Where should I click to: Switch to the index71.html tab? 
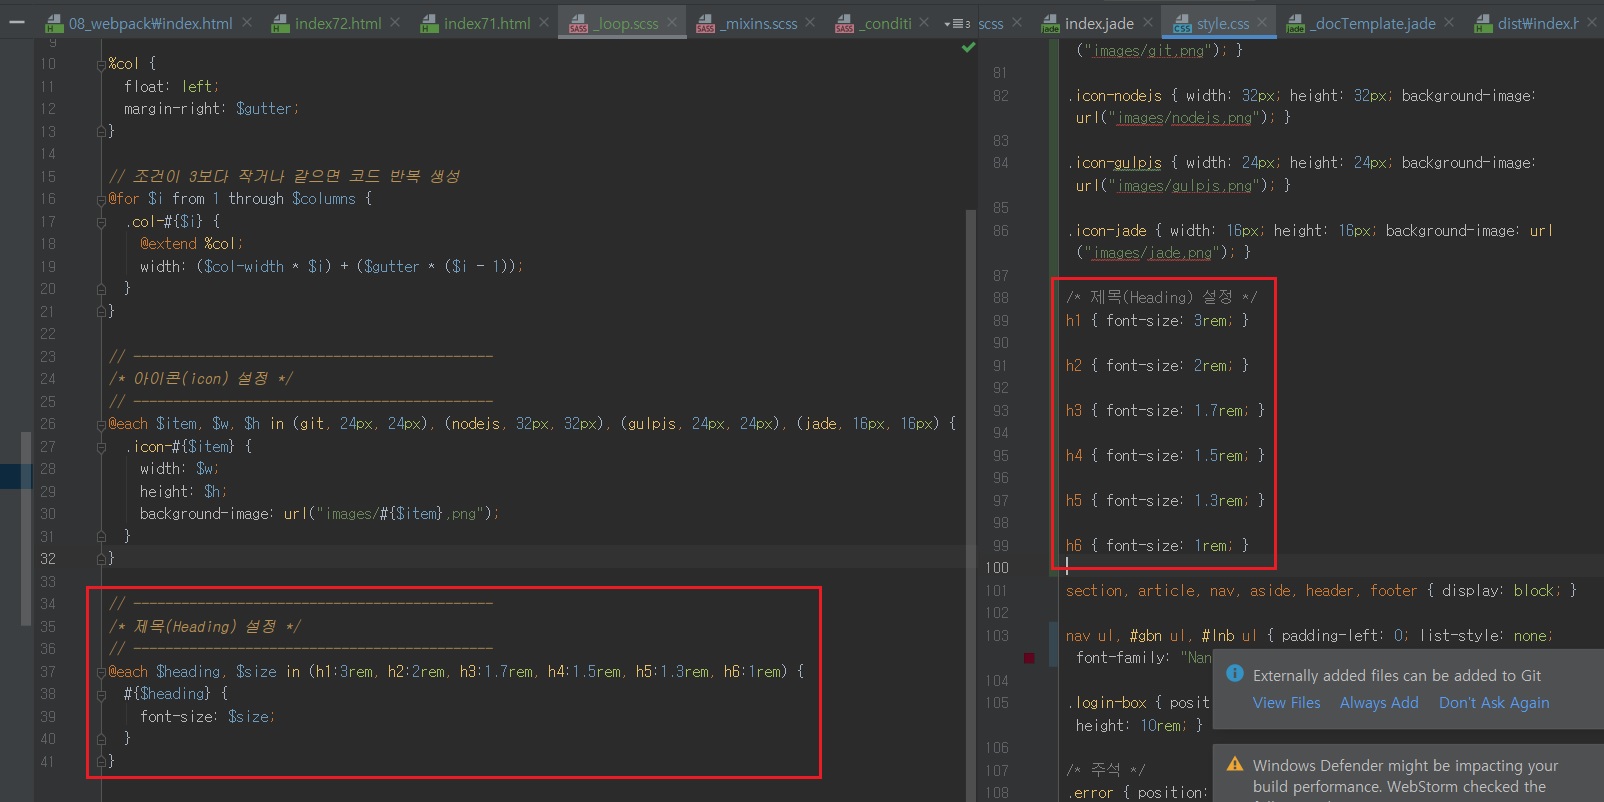pyautogui.click(x=486, y=23)
